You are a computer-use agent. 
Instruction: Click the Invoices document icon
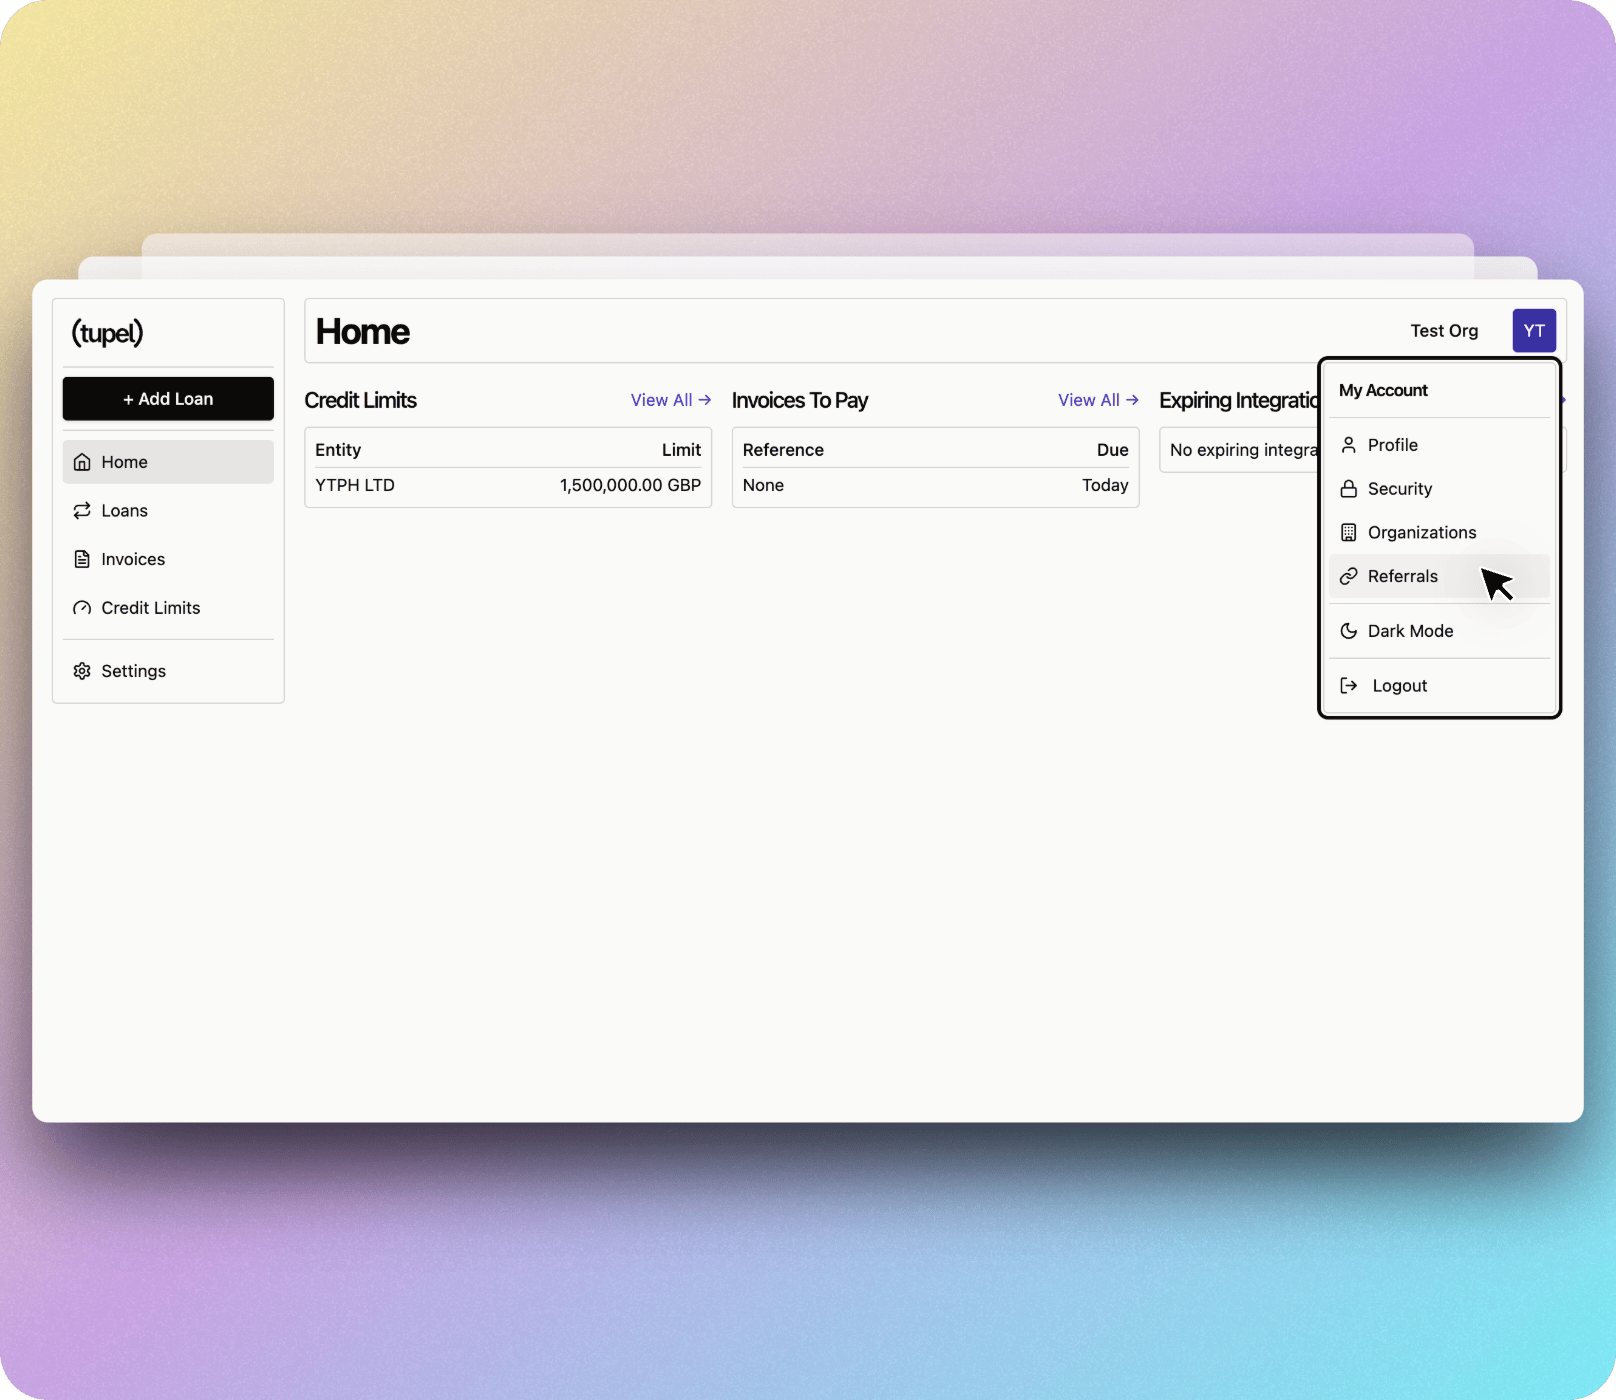coord(83,559)
